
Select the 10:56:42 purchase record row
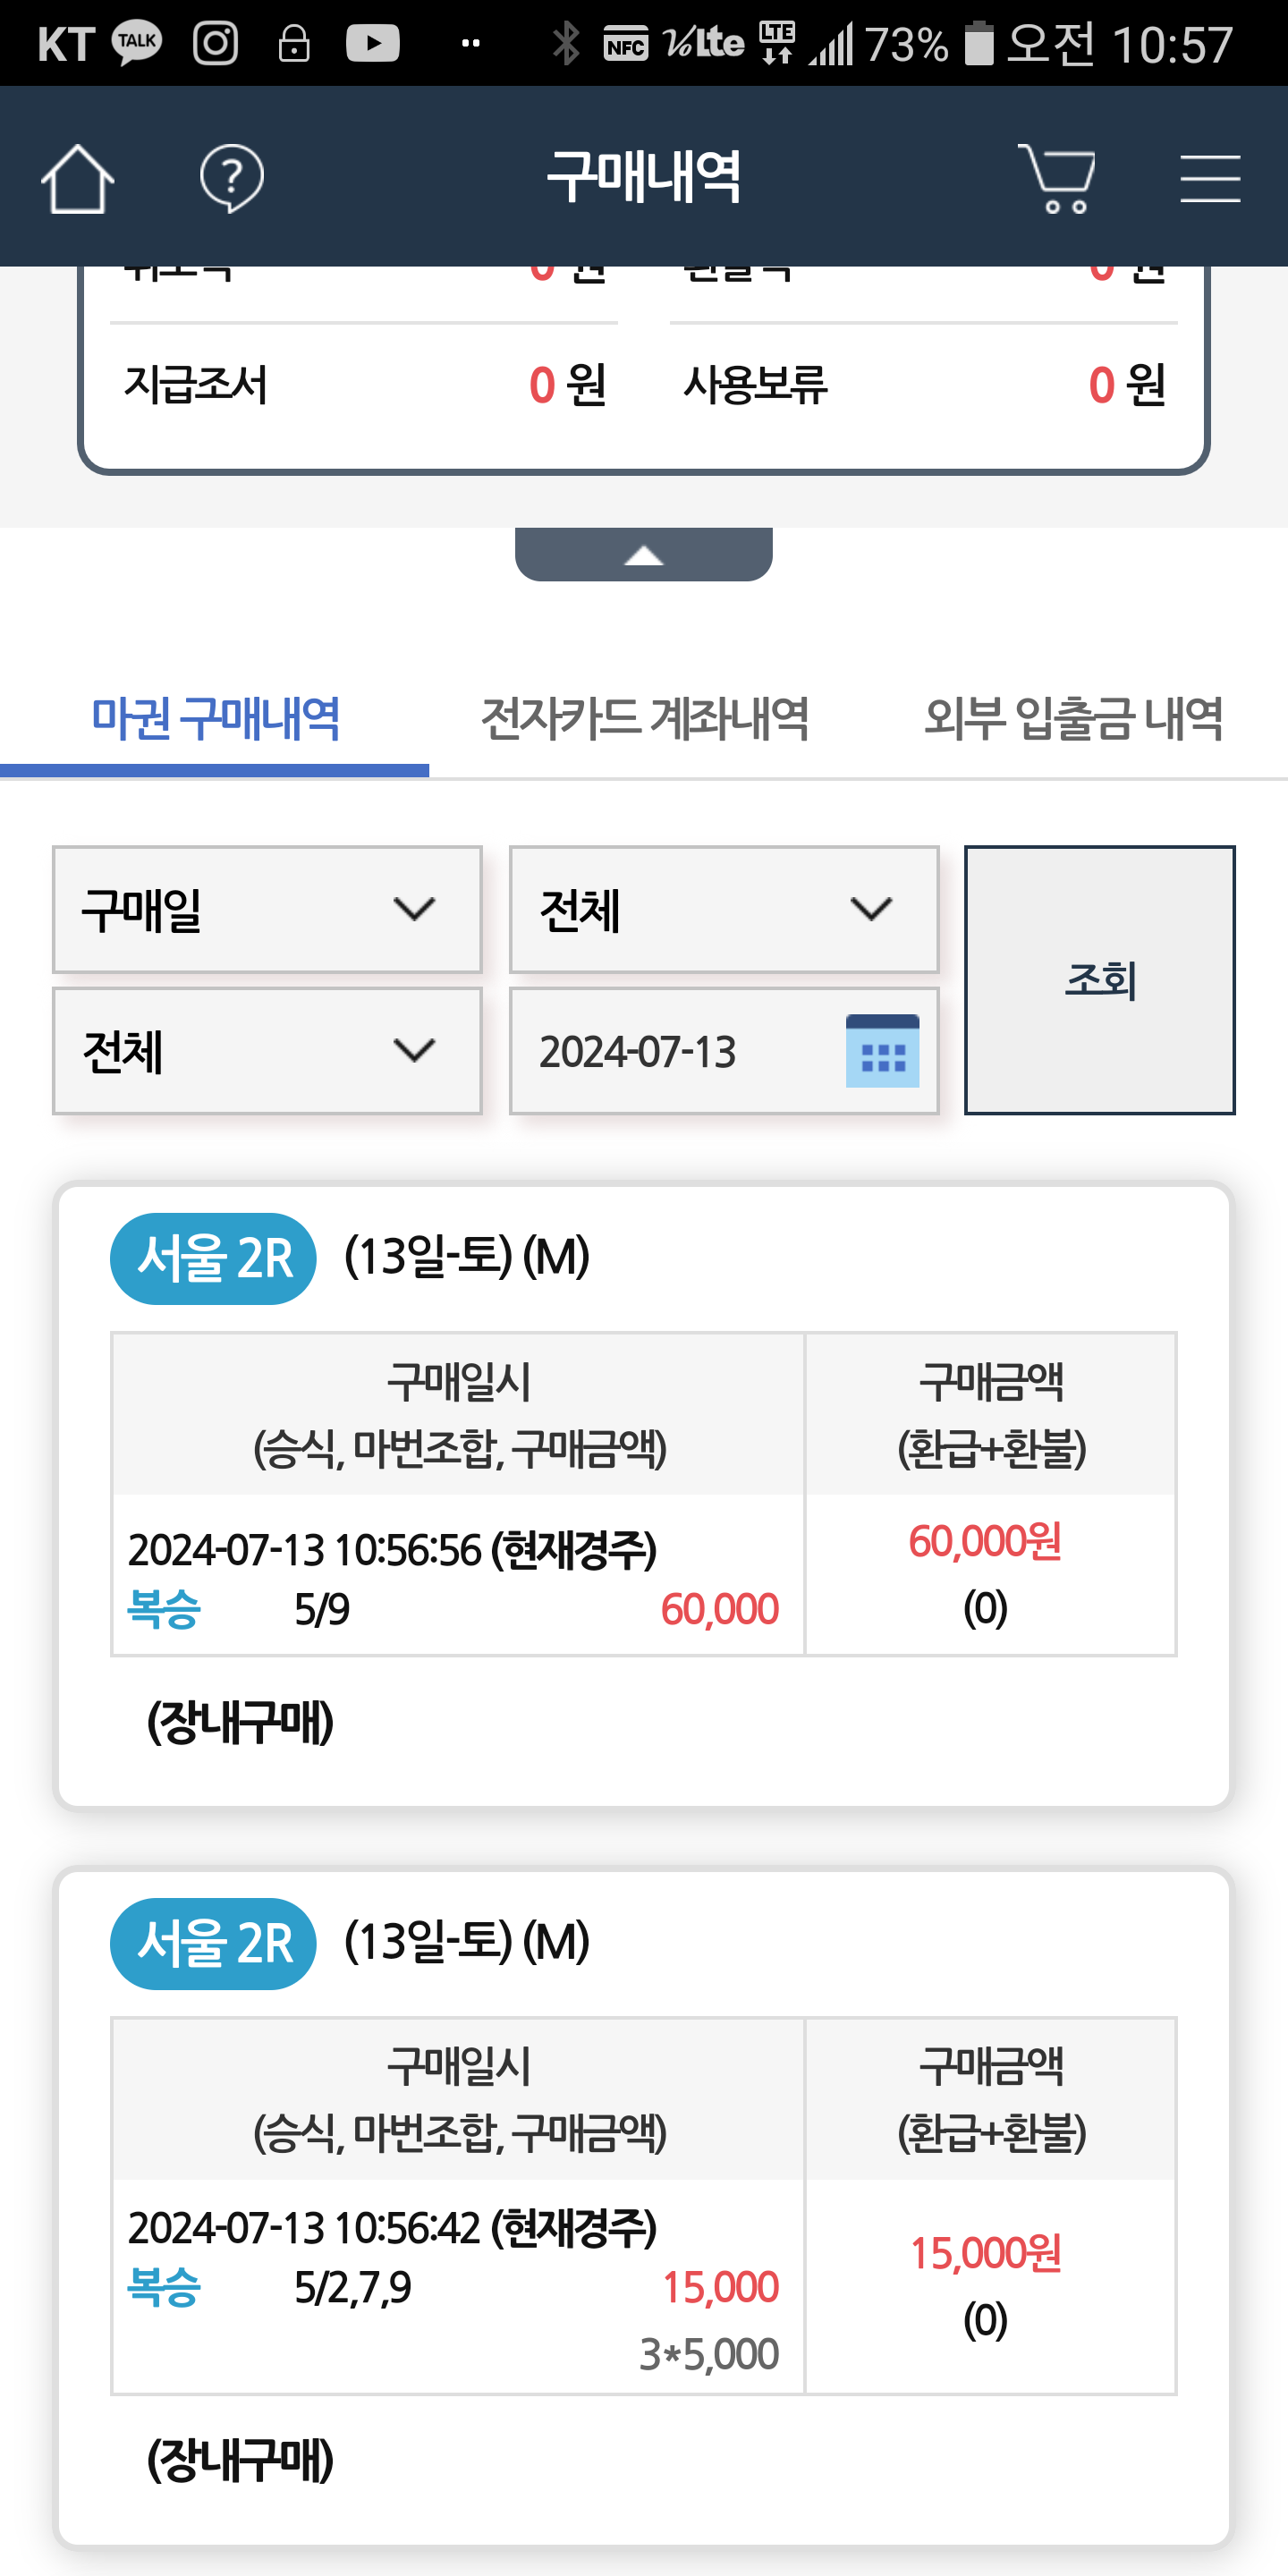(457, 2286)
